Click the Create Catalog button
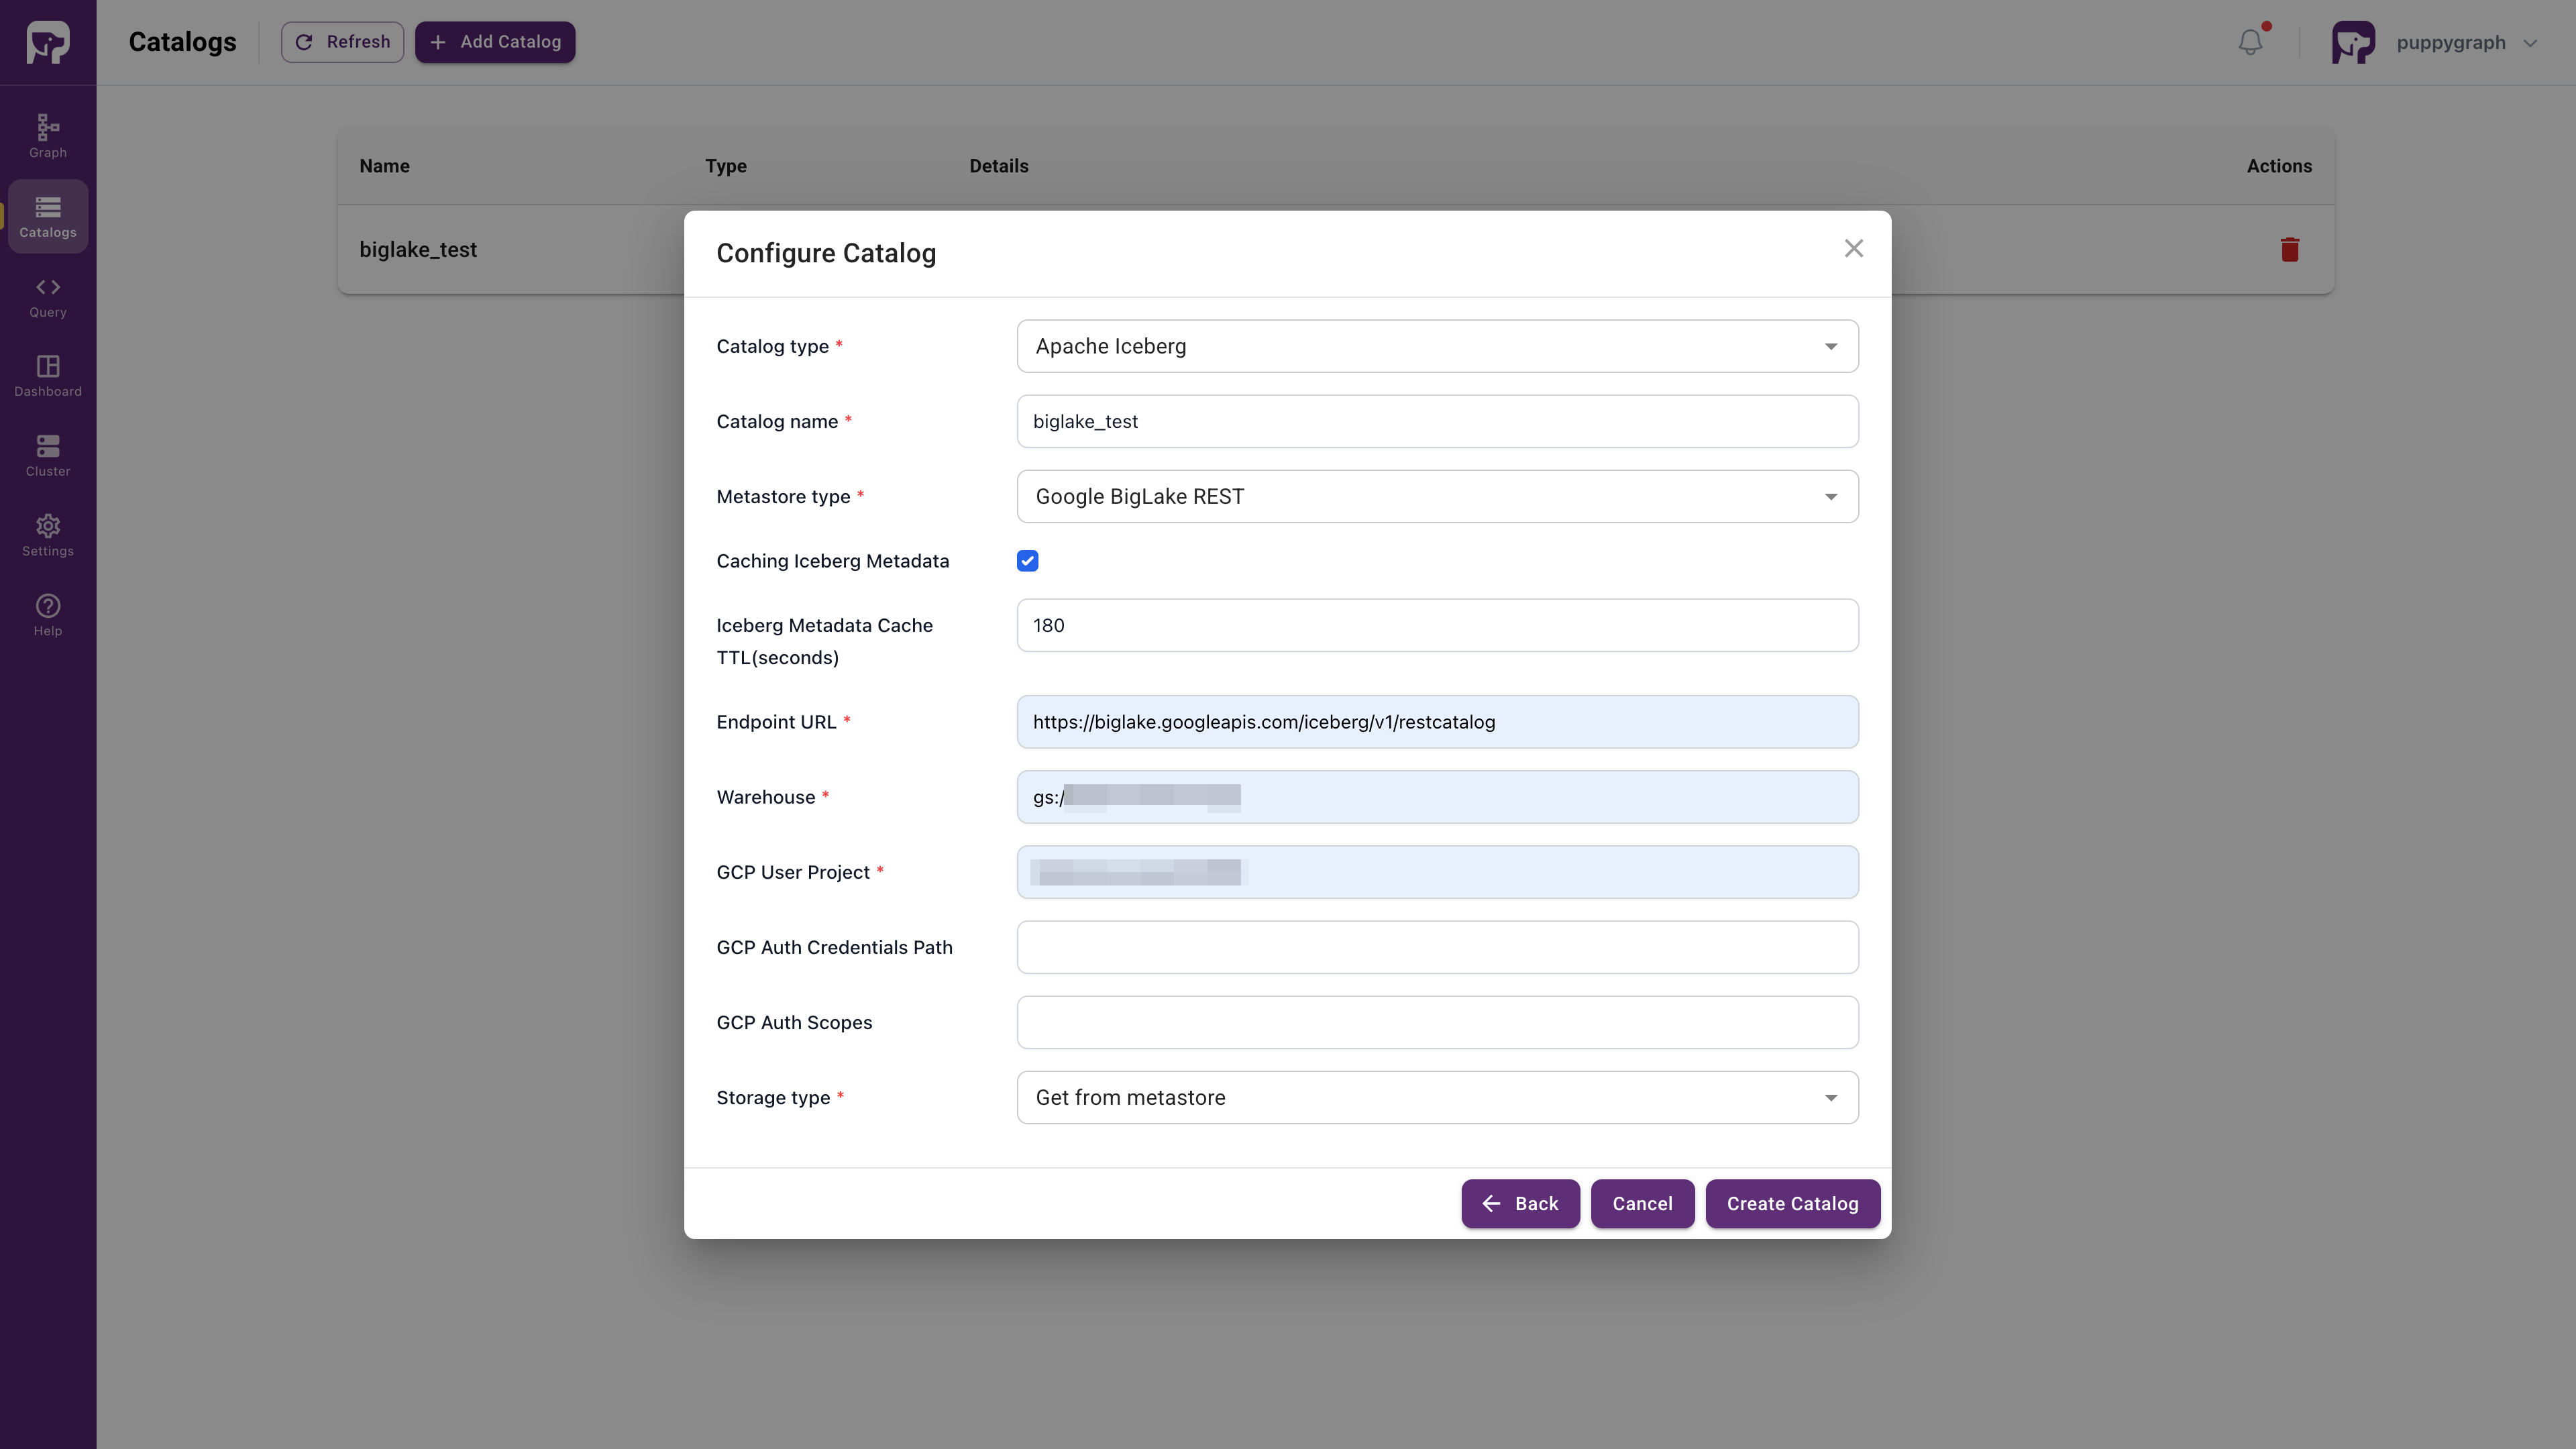Screen dimensions: 2576x1449 click(x=1792, y=1203)
